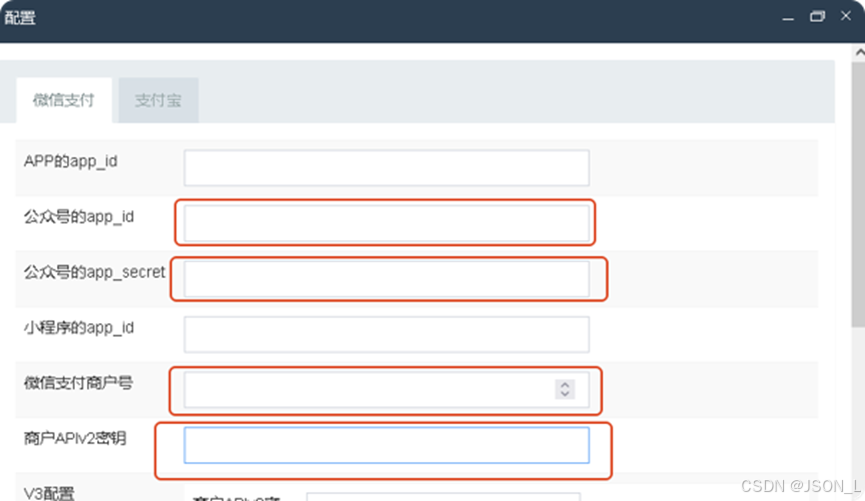This screenshot has width=865, height=501.
Task: Click the 公众号的app_id label
Action: 79,217
